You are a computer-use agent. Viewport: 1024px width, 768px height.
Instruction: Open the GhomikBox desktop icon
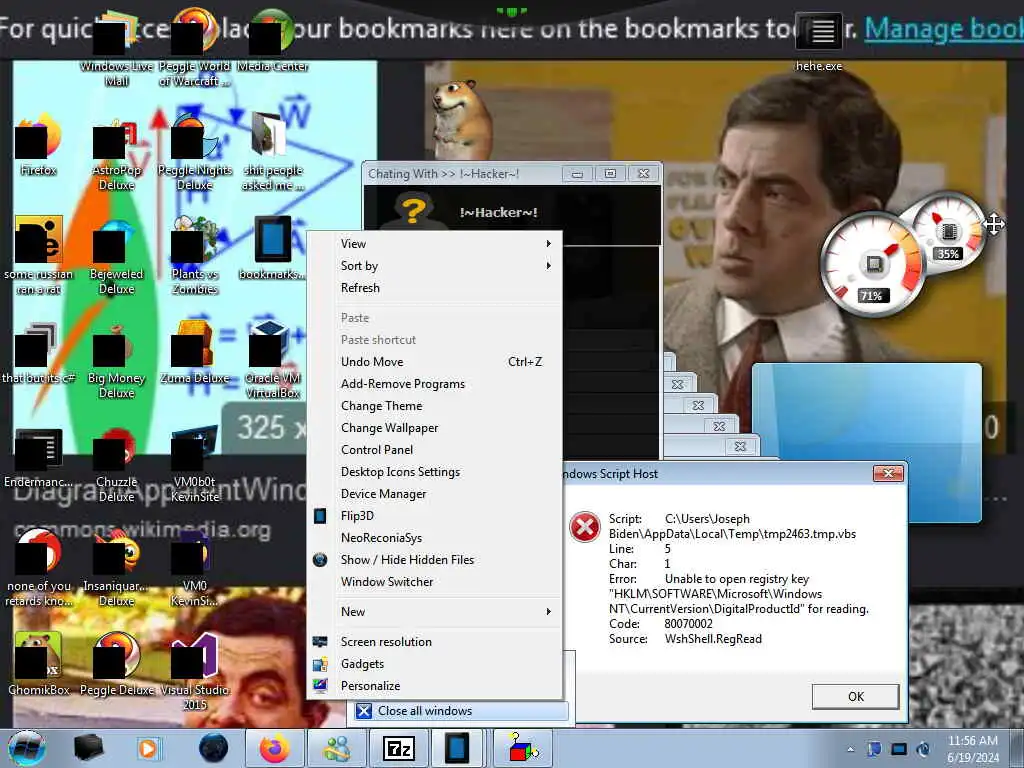(38, 664)
